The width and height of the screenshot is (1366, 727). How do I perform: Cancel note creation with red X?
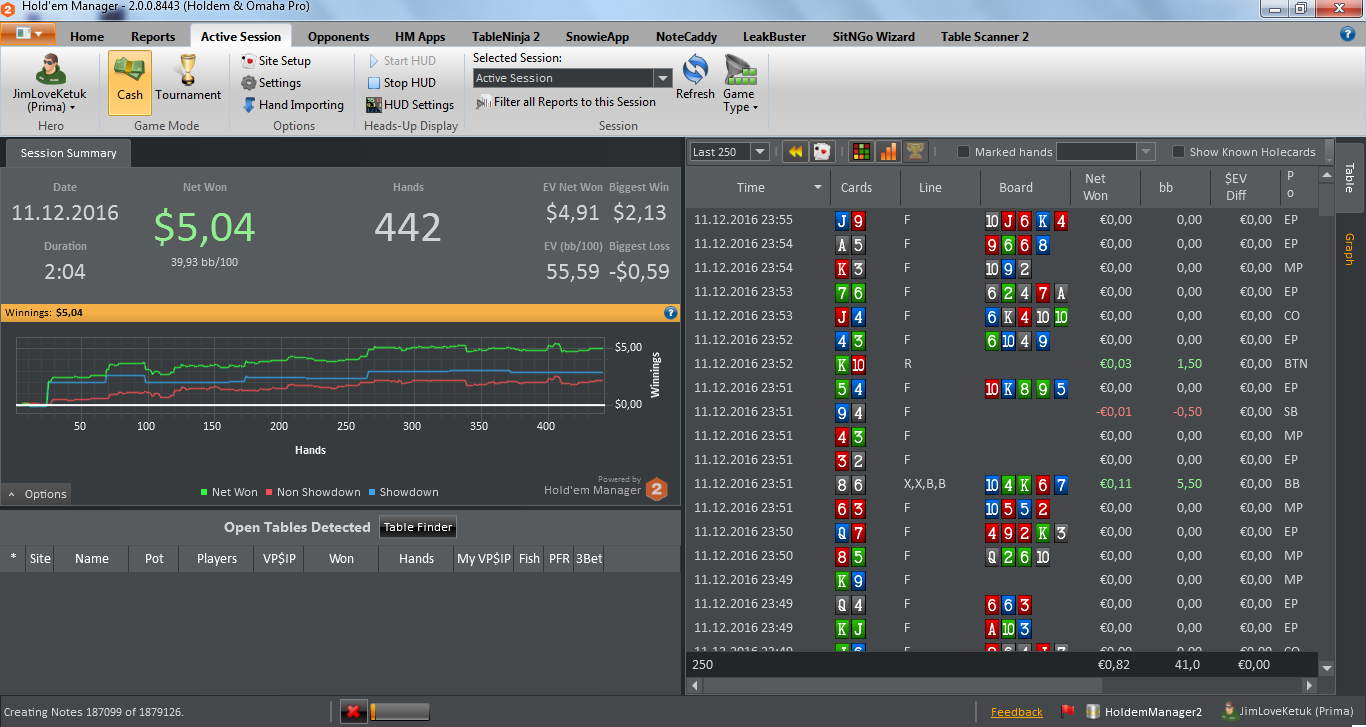pyautogui.click(x=352, y=712)
